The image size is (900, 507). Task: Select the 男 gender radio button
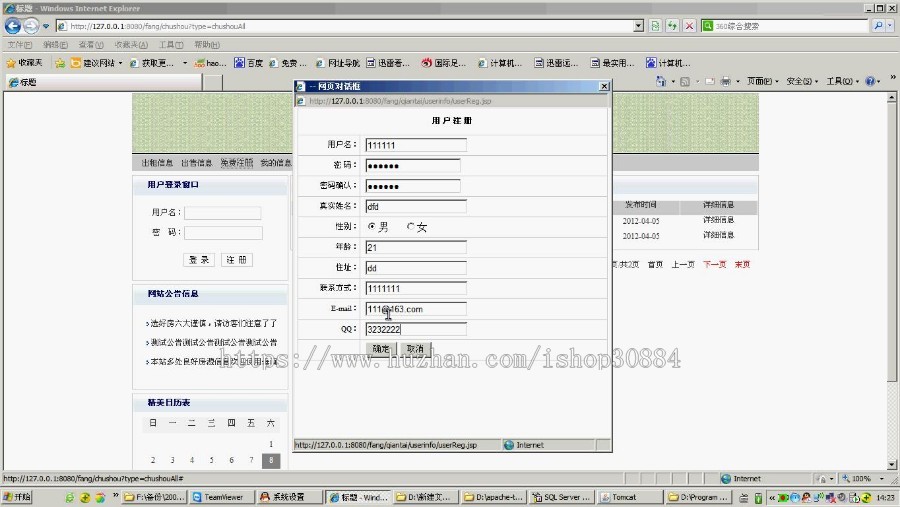click(371, 227)
